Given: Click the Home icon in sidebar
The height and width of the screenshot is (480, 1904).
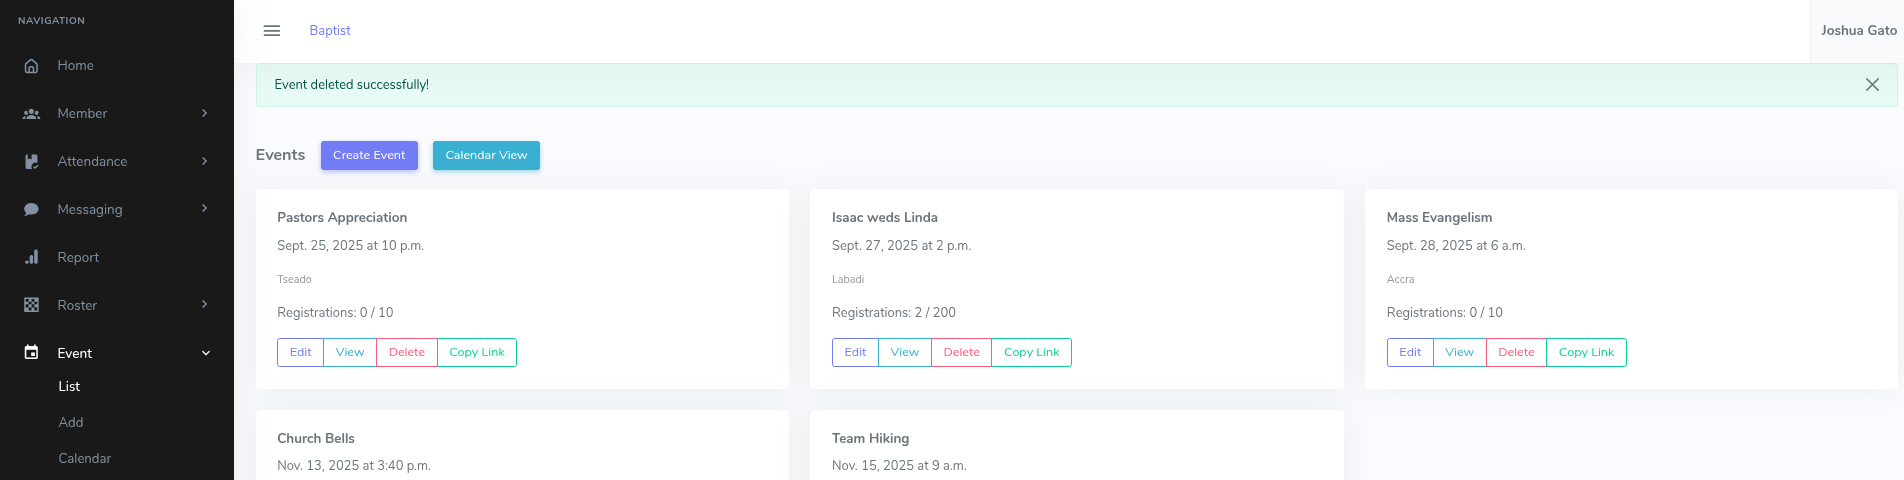Looking at the screenshot, I should pyautogui.click(x=32, y=66).
